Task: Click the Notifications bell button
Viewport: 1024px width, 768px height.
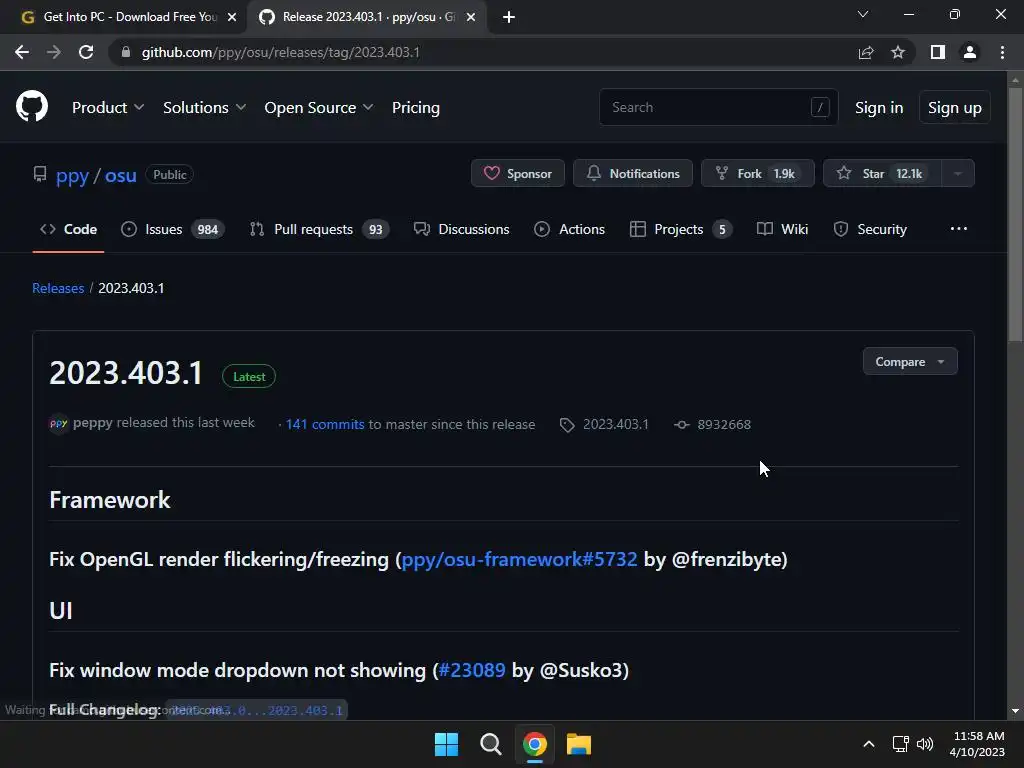Action: 633,173
